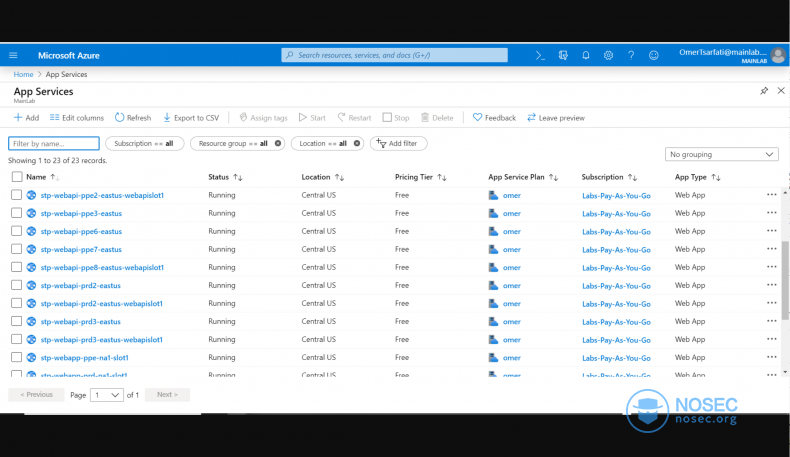Click the Next page button
This screenshot has height=457, width=790.
click(x=167, y=395)
